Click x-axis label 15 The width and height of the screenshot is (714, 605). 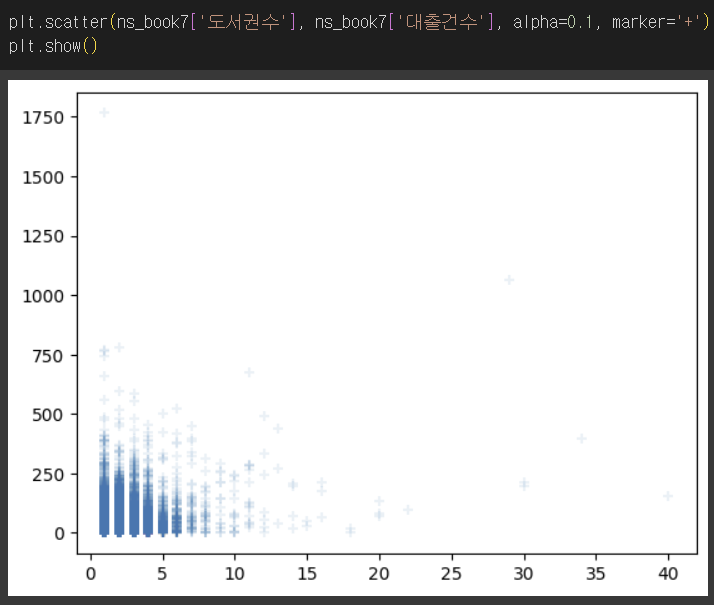pos(307,574)
